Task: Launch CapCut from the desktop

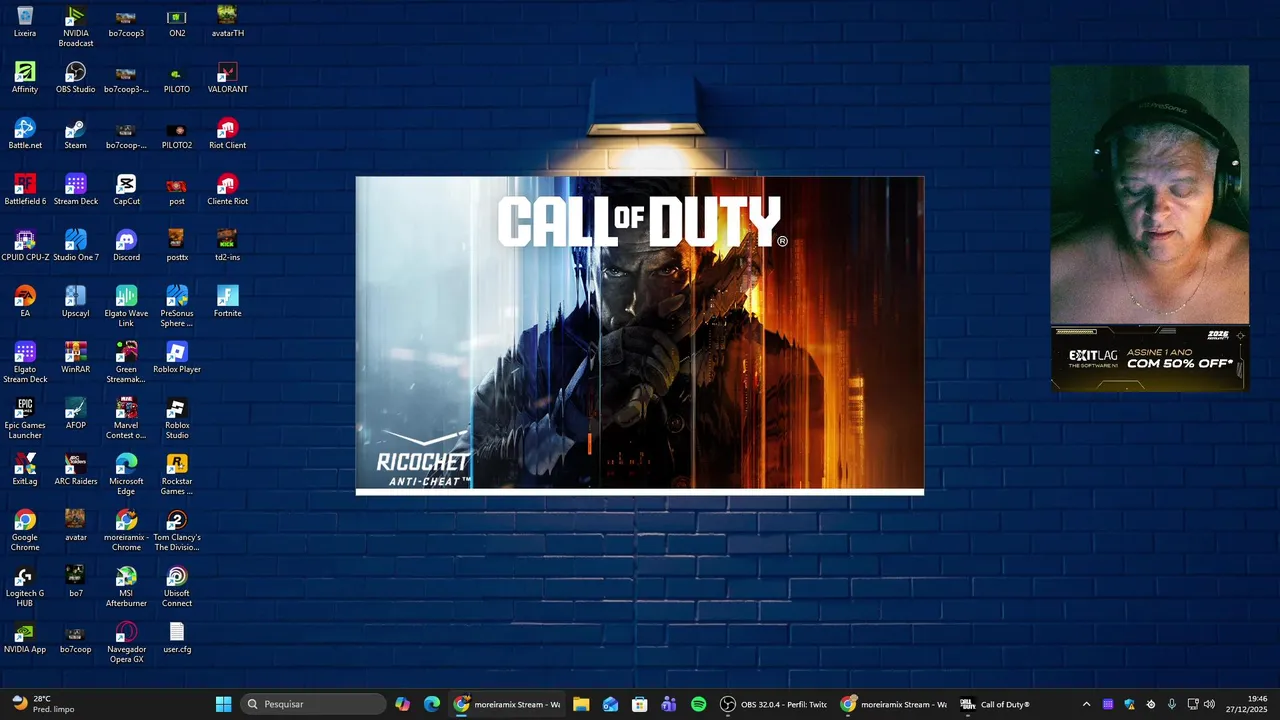Action: coord(126,190)
